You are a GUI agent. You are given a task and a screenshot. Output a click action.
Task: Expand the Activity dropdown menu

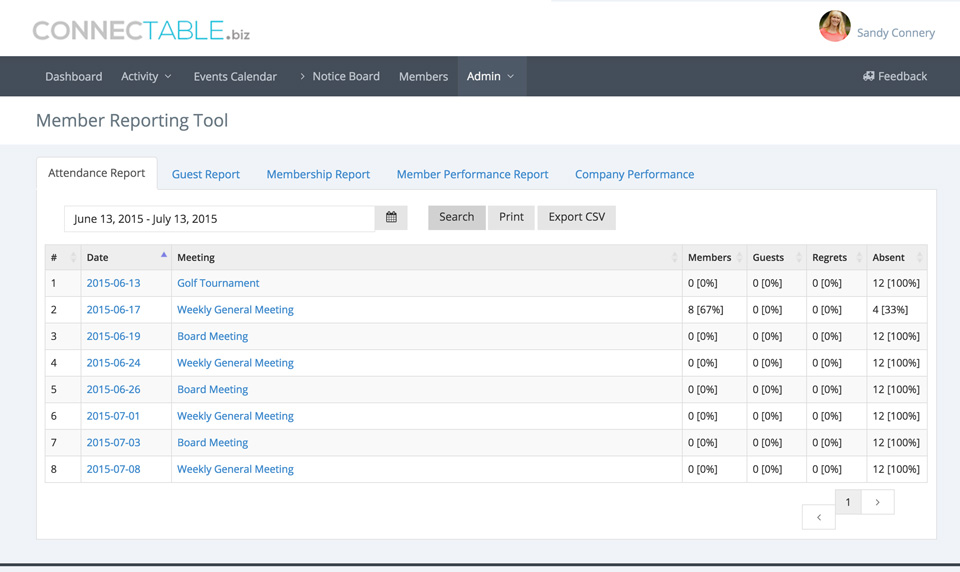click(x=146, y=76)
